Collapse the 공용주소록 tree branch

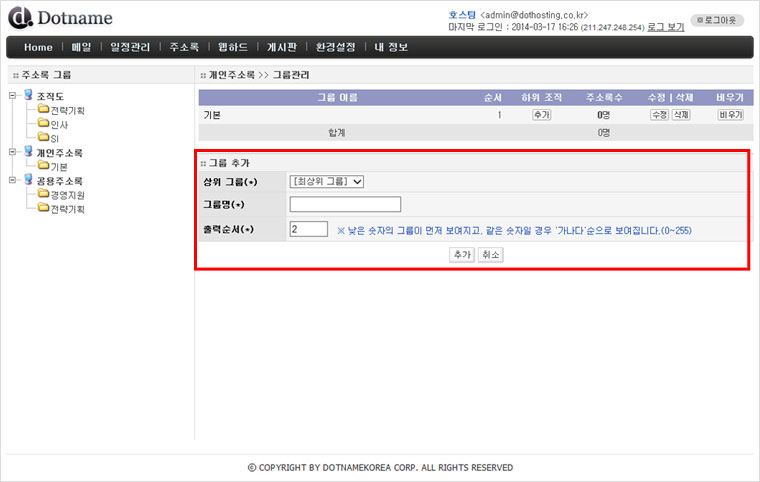tap(12, 181)
